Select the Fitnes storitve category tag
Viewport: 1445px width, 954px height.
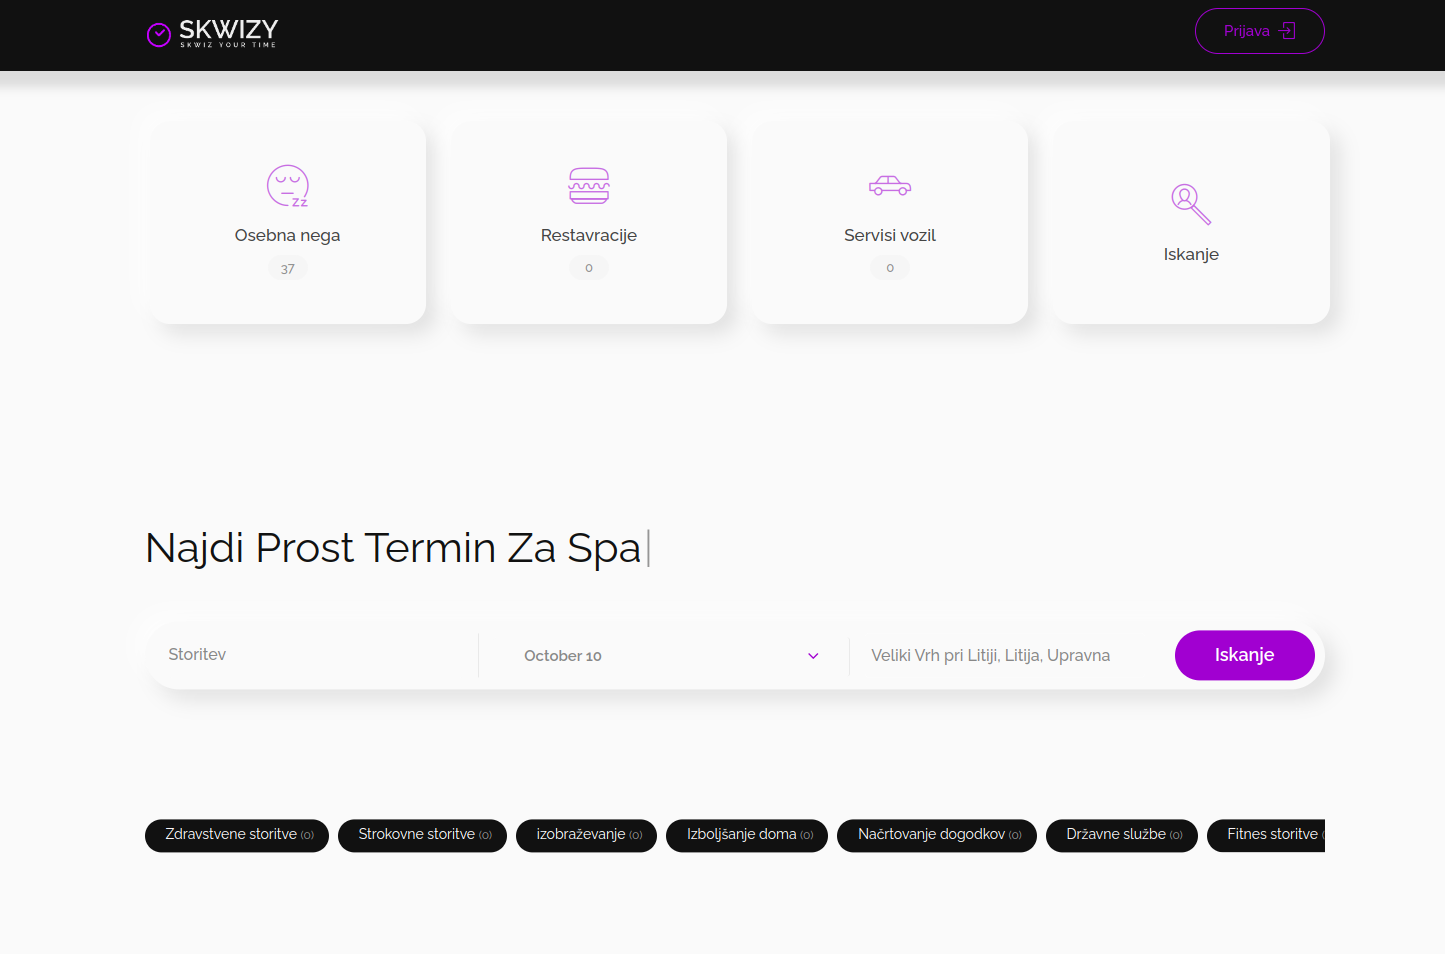(x=1267, y=835)
